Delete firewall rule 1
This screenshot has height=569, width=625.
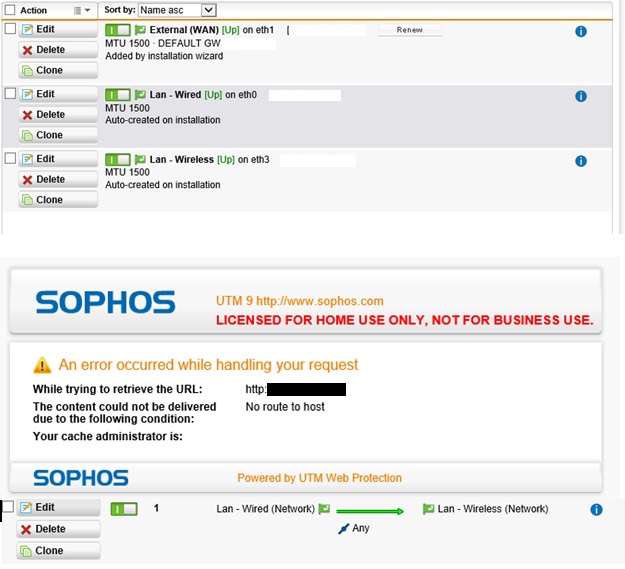[x=58, y=529]
